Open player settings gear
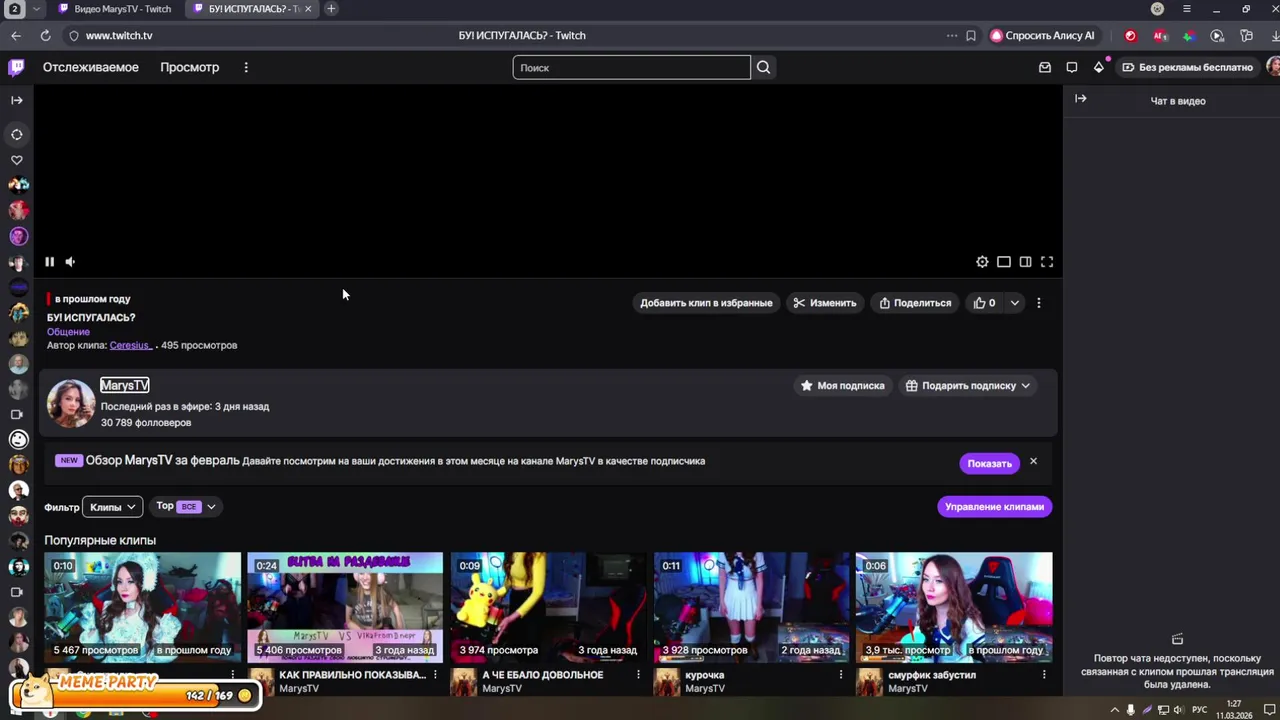 point(982,262)
